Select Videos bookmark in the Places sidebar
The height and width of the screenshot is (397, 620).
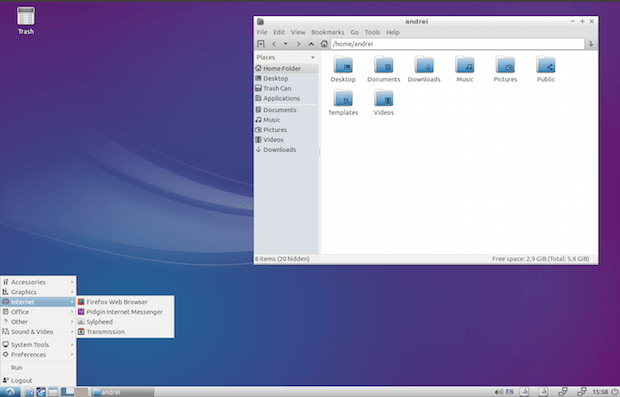coord(286,139)
